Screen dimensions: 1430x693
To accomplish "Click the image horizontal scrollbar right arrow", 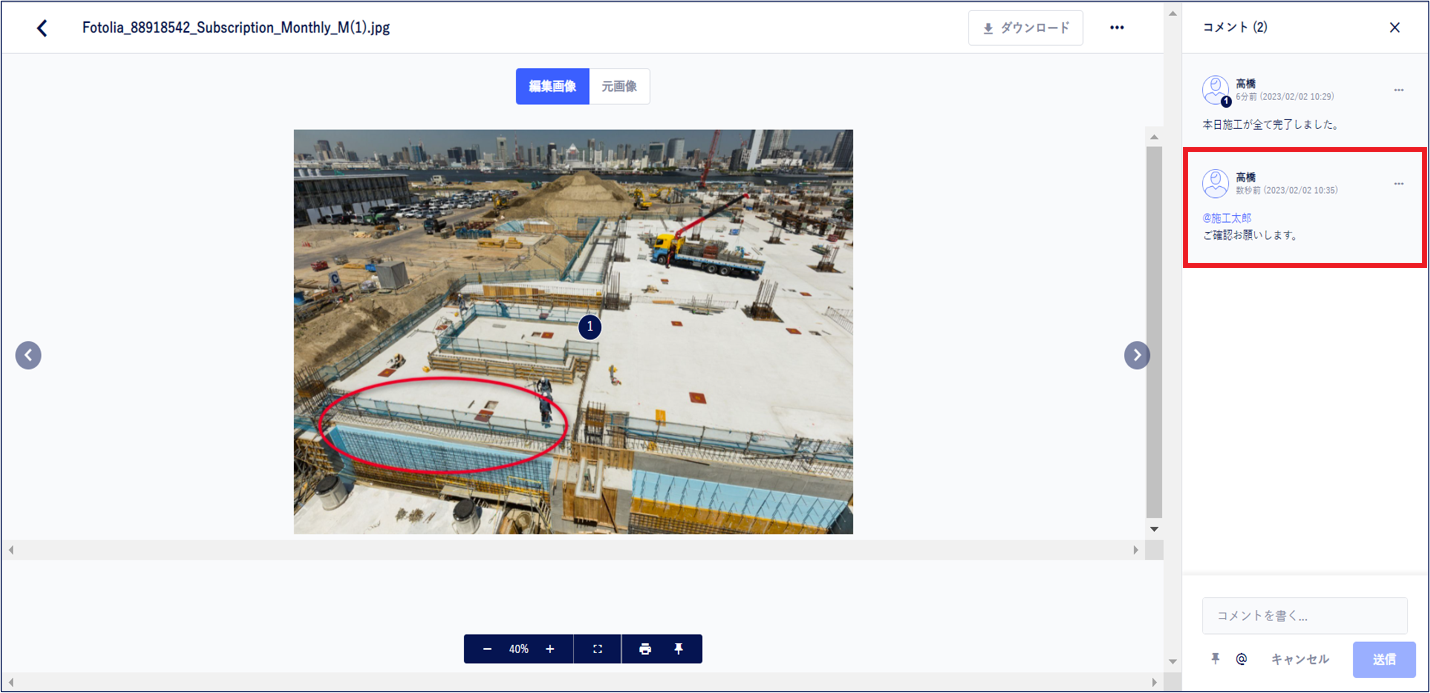I will point(1136,550).
